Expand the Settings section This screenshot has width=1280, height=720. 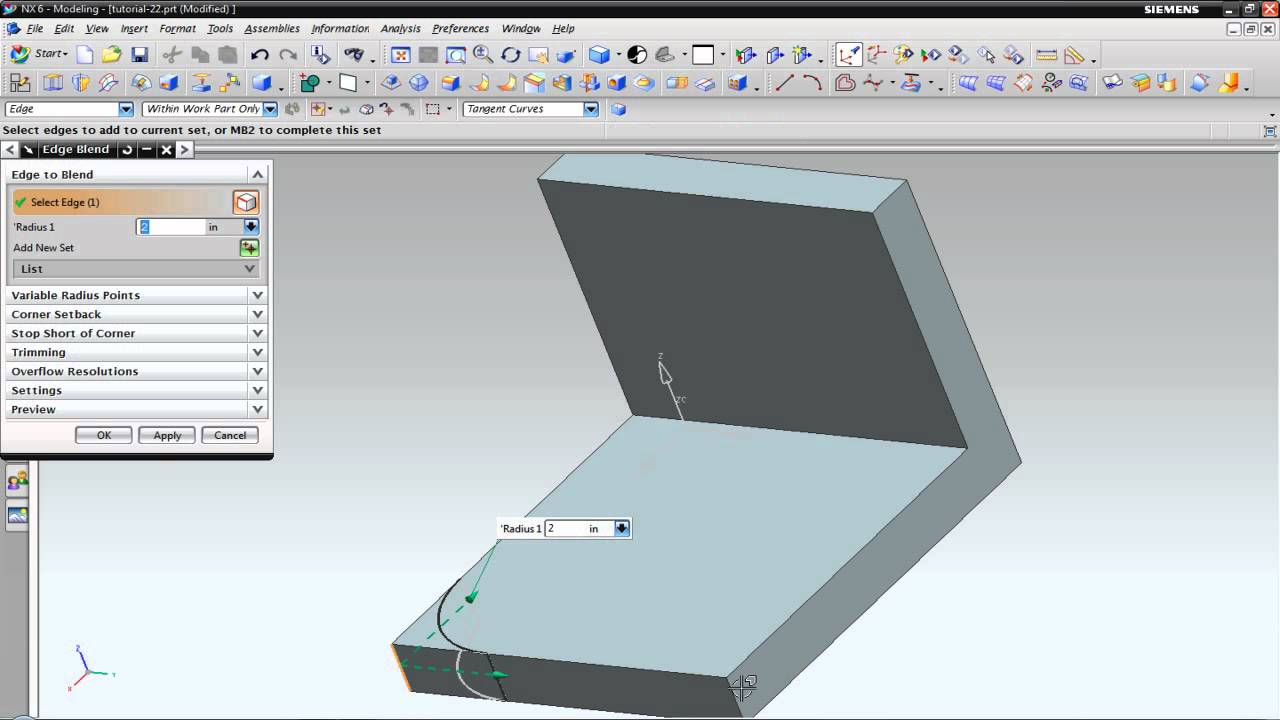tap(137, 390)
